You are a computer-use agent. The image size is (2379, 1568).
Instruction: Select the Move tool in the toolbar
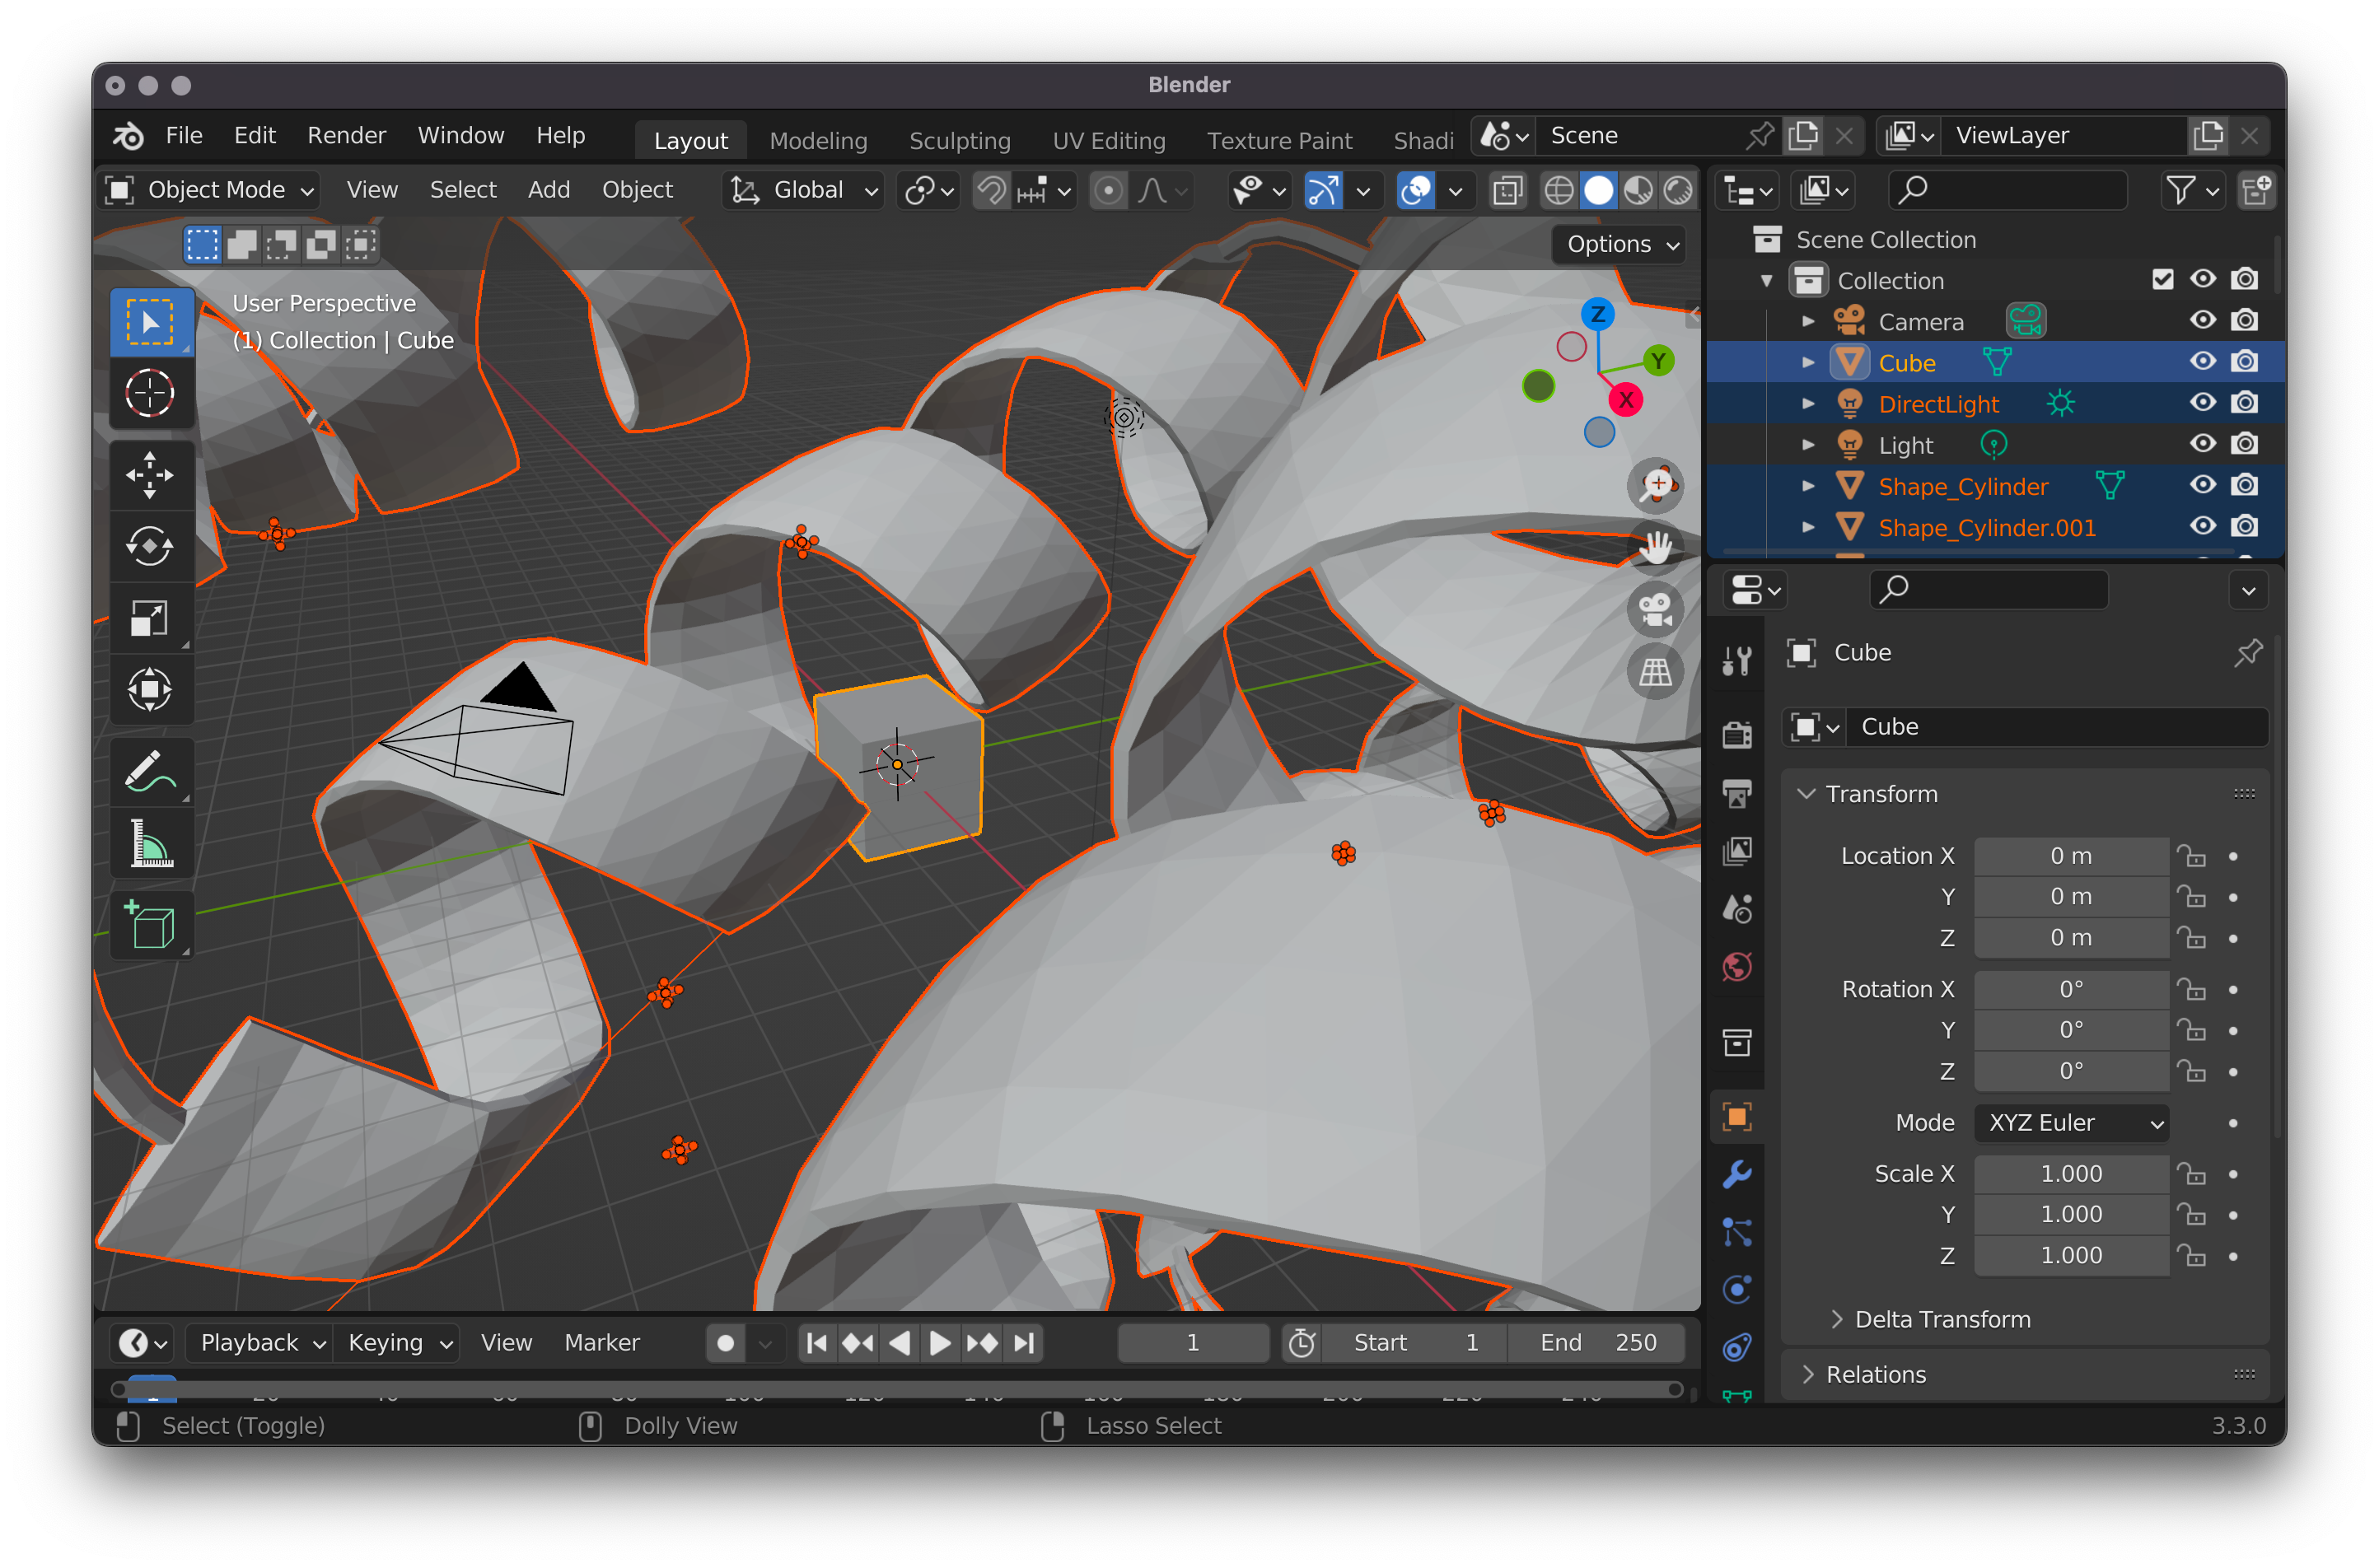point(150,475)
